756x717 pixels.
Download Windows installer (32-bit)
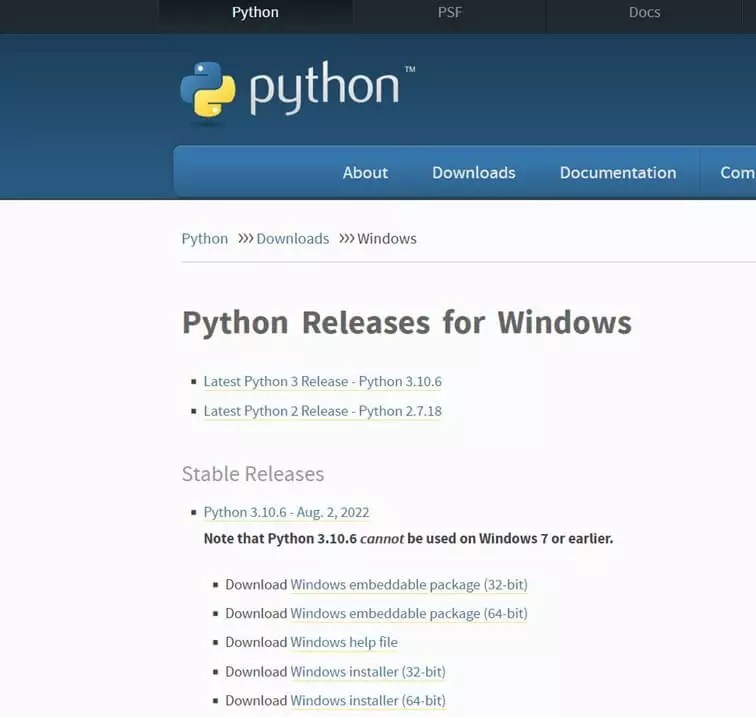click(368, 672)
